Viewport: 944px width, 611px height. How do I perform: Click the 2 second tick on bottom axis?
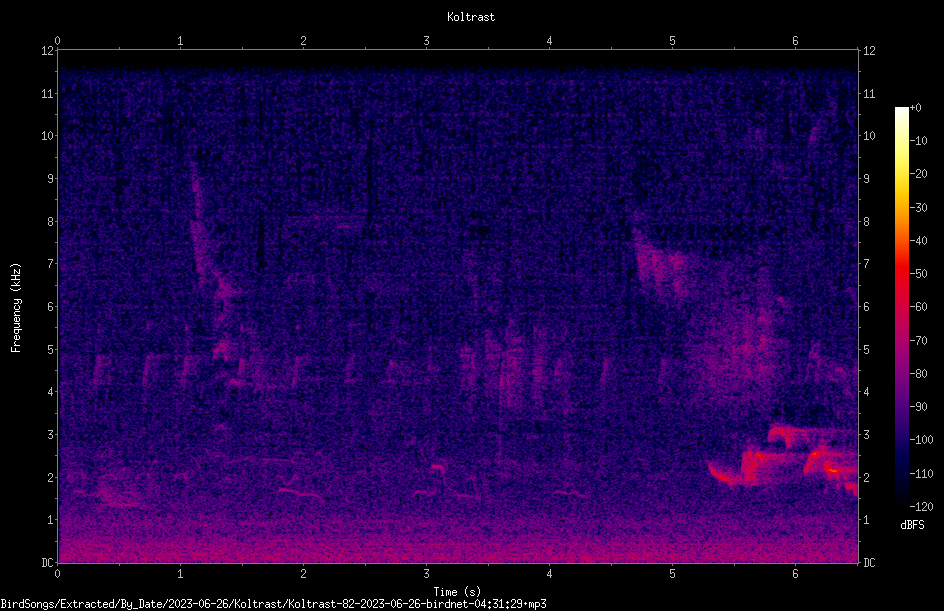303,574
